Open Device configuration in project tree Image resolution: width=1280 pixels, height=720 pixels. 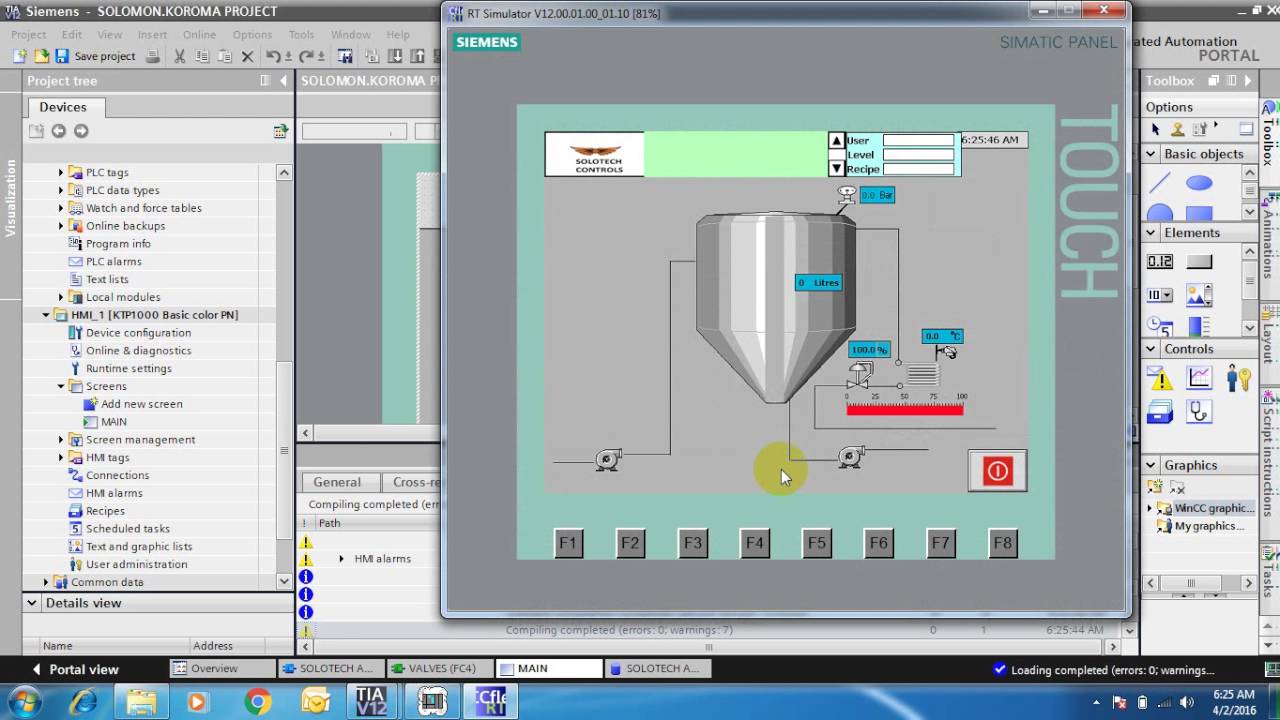(138, 333)
